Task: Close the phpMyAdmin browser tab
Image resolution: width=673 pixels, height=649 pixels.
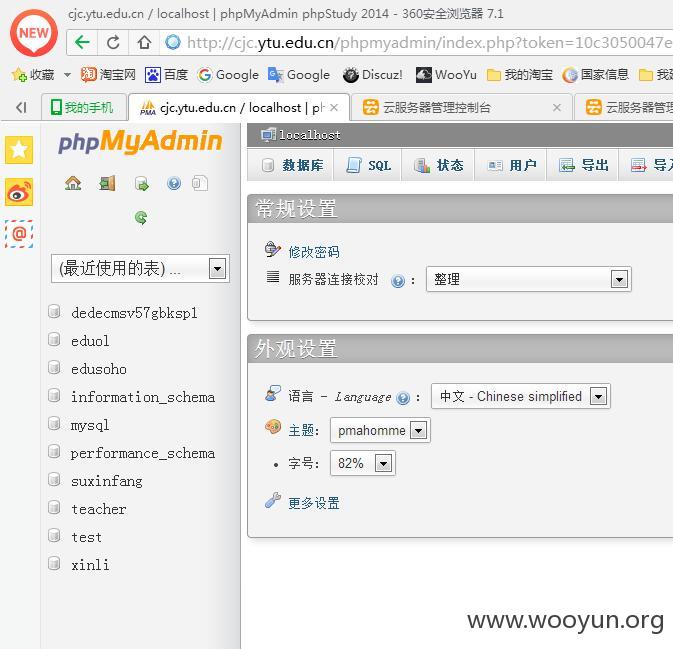Action: pyautogui.click(x=334, y=107)
